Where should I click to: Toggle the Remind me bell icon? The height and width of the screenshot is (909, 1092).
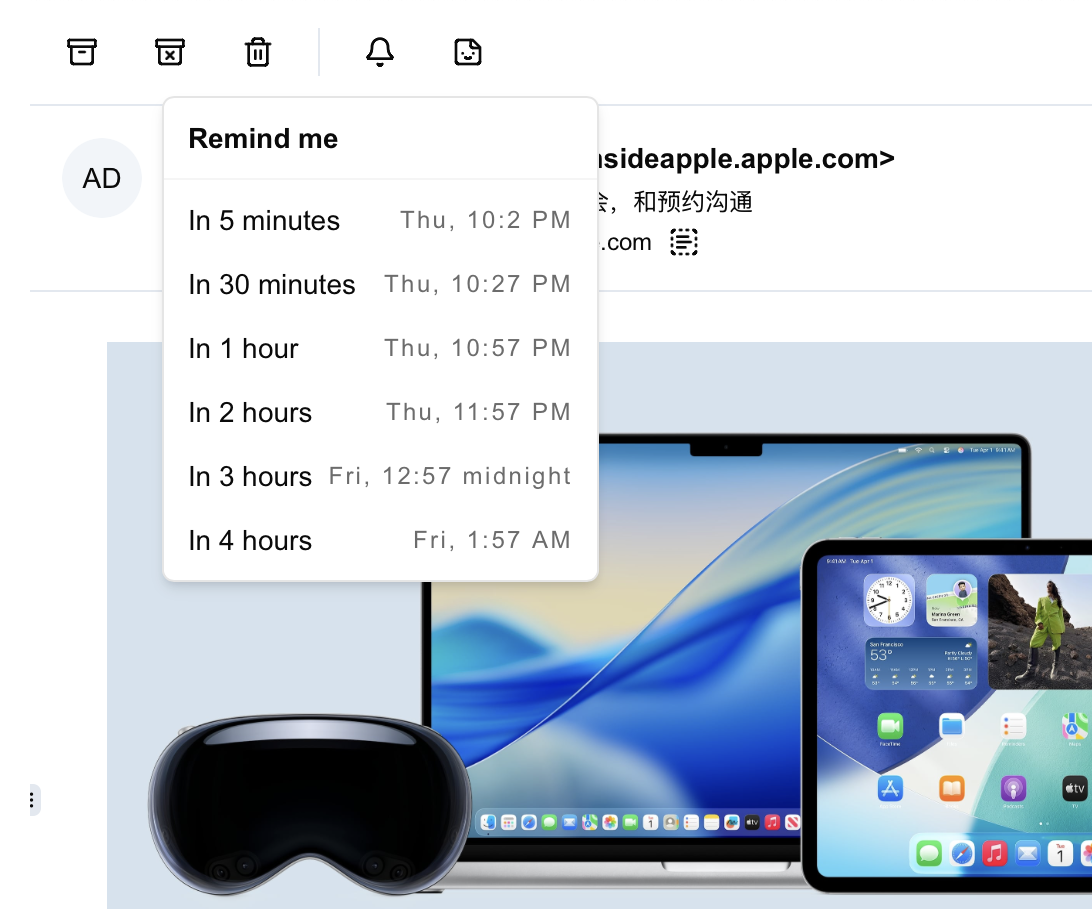pos(380,52)
